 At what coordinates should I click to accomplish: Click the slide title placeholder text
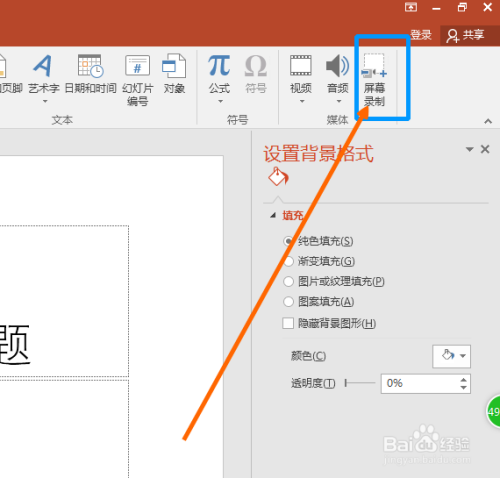click(15, 345)
